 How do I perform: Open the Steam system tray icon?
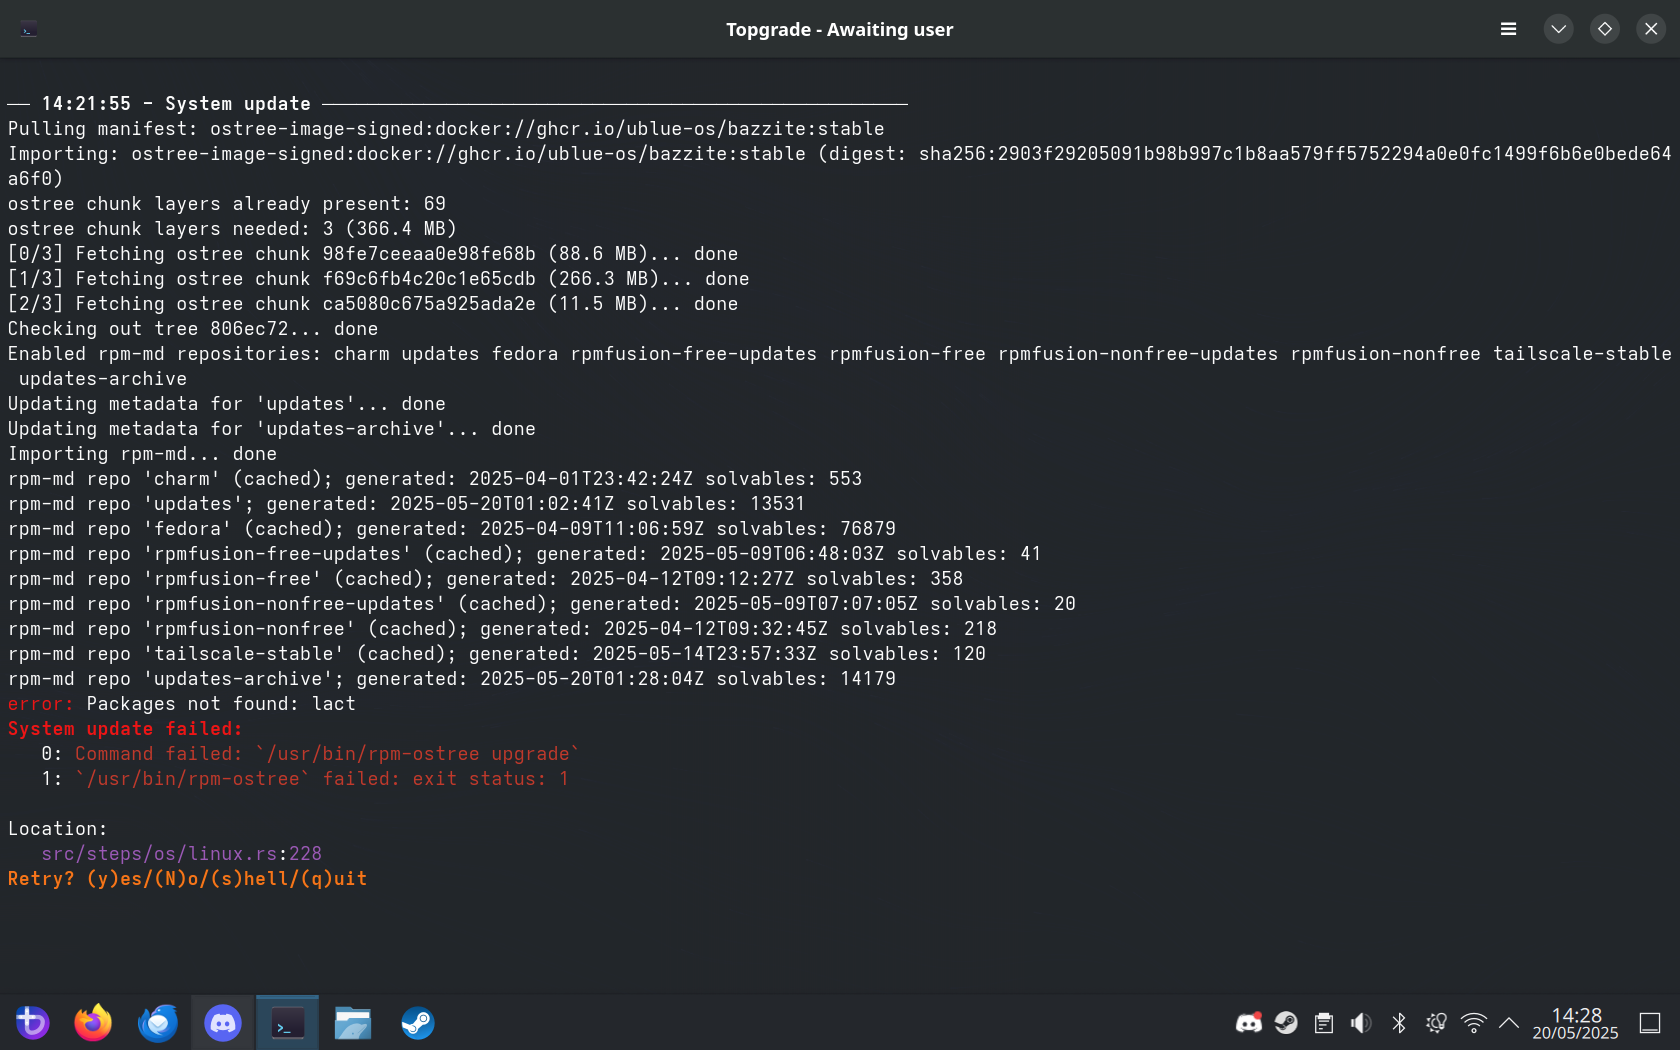1286,1023
